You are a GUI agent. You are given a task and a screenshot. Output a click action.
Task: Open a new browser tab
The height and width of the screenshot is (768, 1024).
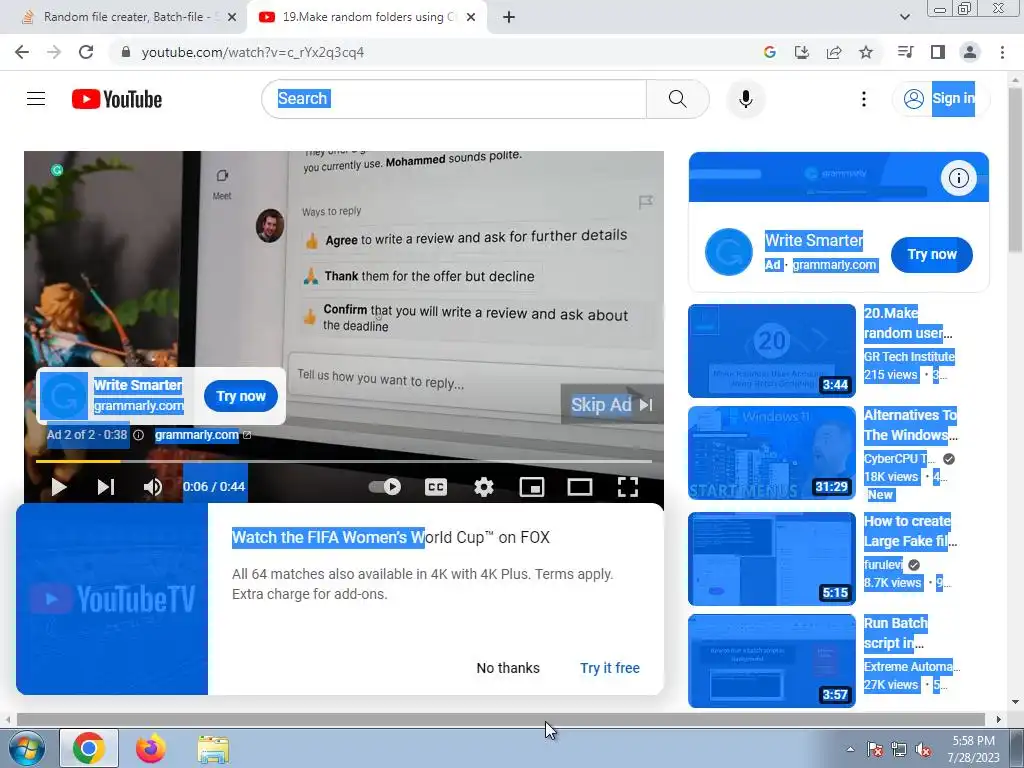509,17
